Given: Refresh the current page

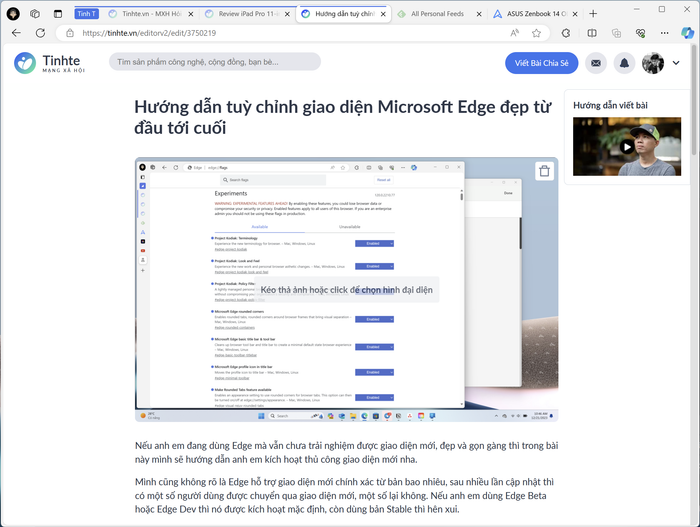Looking at the screenshot, I should (x=40, y=33).
